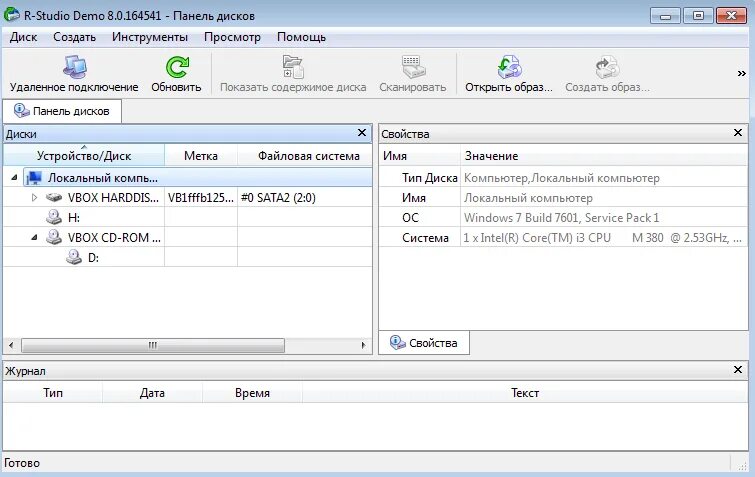Maximize the R-Studio window
755x477 pixels.
point(698,16)
